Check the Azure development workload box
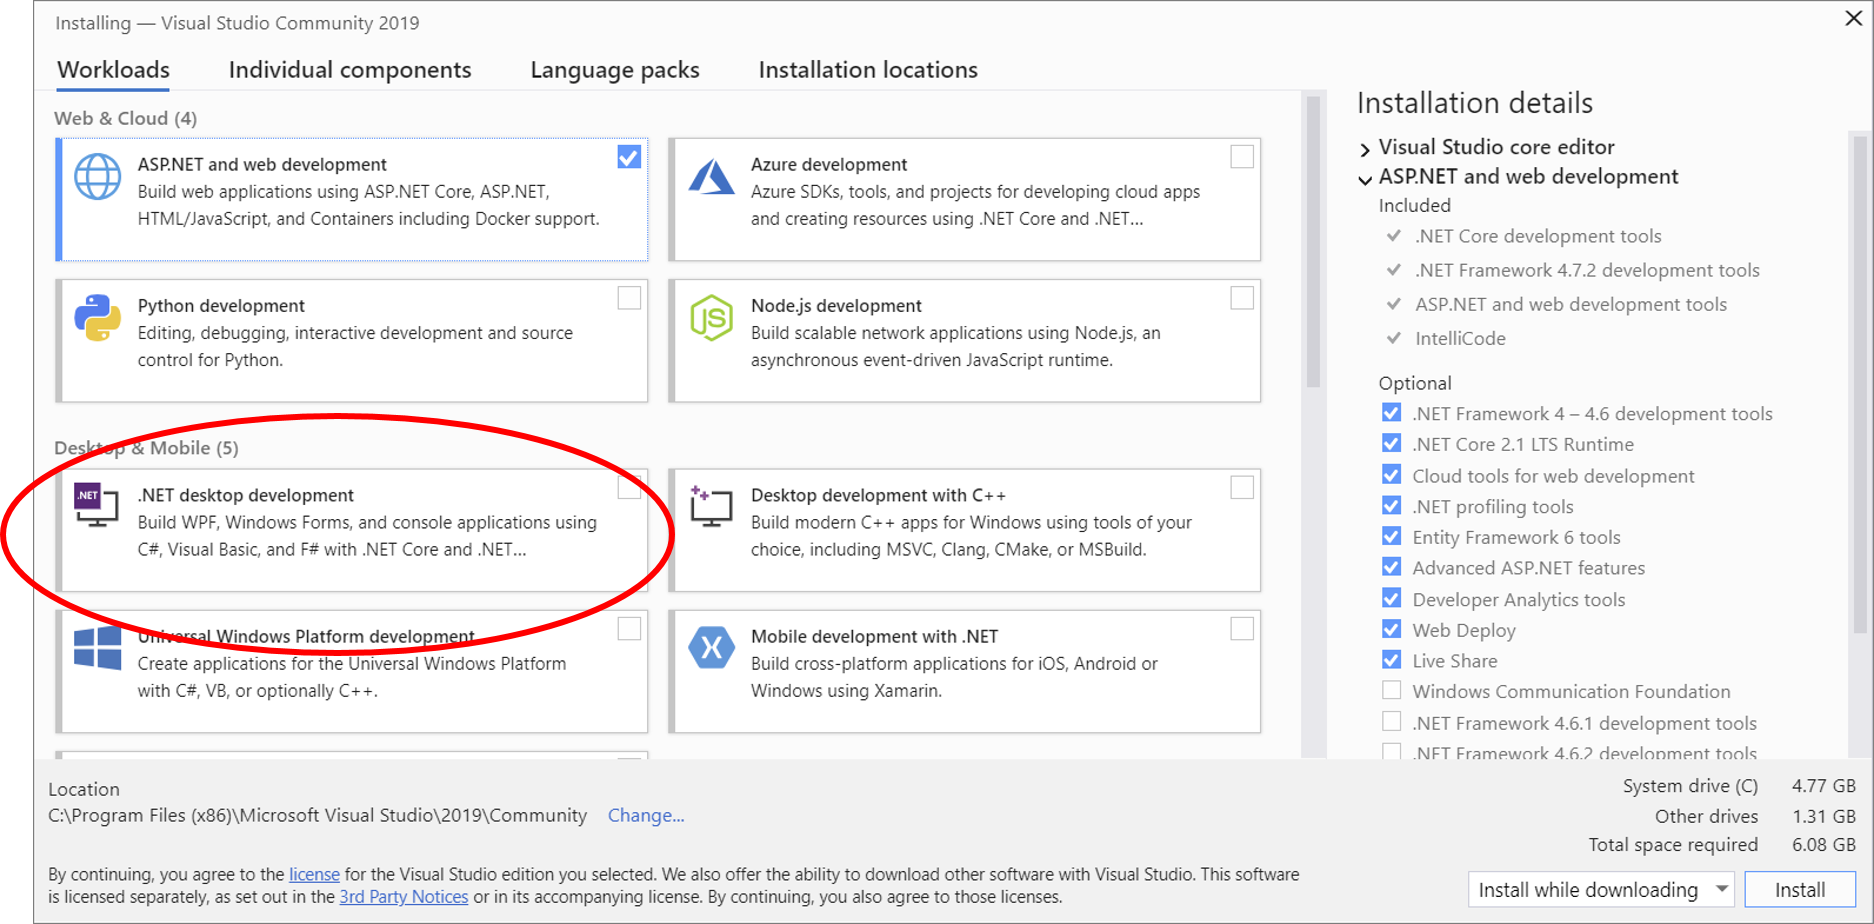The width and height of the screenshot is (1874, 924). [x=1242, y=157]
